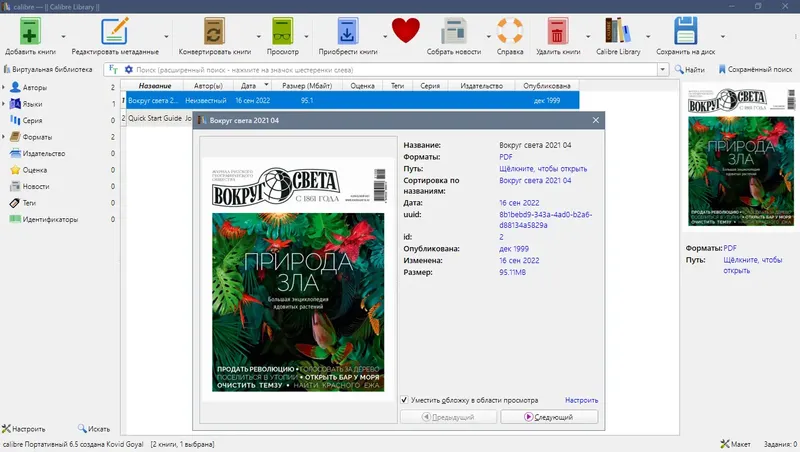Click advanced search gear icon in search bar
Image resolution: width=800 pixels, height=452 pixels.
[129, 69]
